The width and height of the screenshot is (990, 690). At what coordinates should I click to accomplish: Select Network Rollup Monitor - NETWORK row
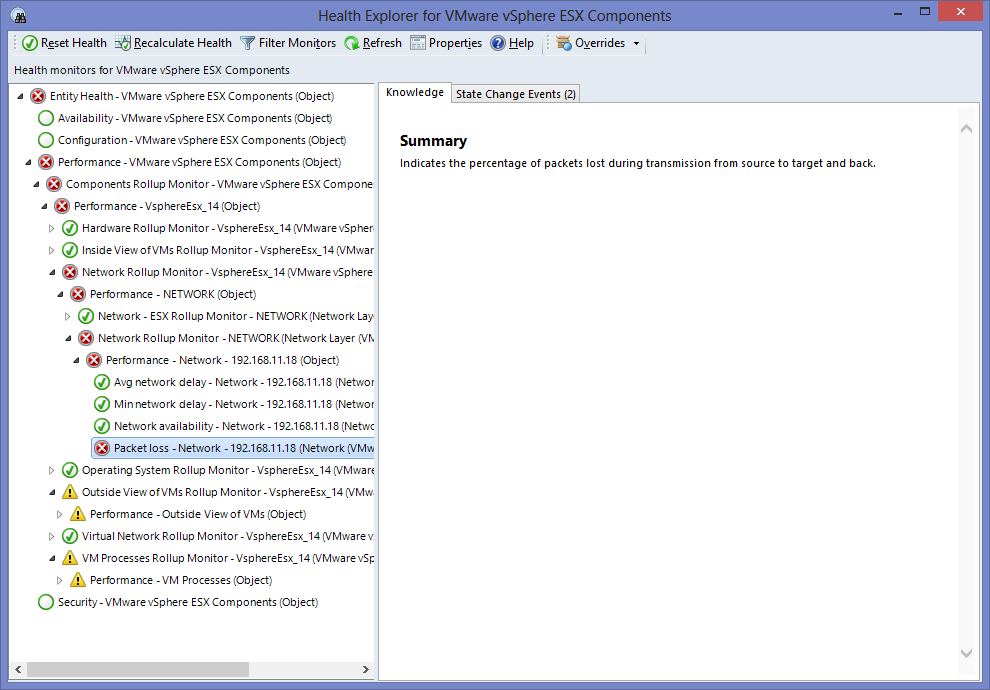coord(236,338)
